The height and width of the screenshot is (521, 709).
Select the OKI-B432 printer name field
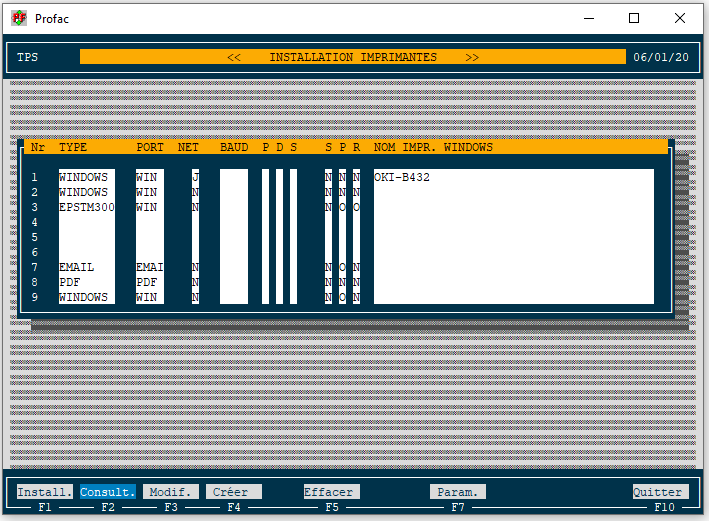tap(402, 178)
